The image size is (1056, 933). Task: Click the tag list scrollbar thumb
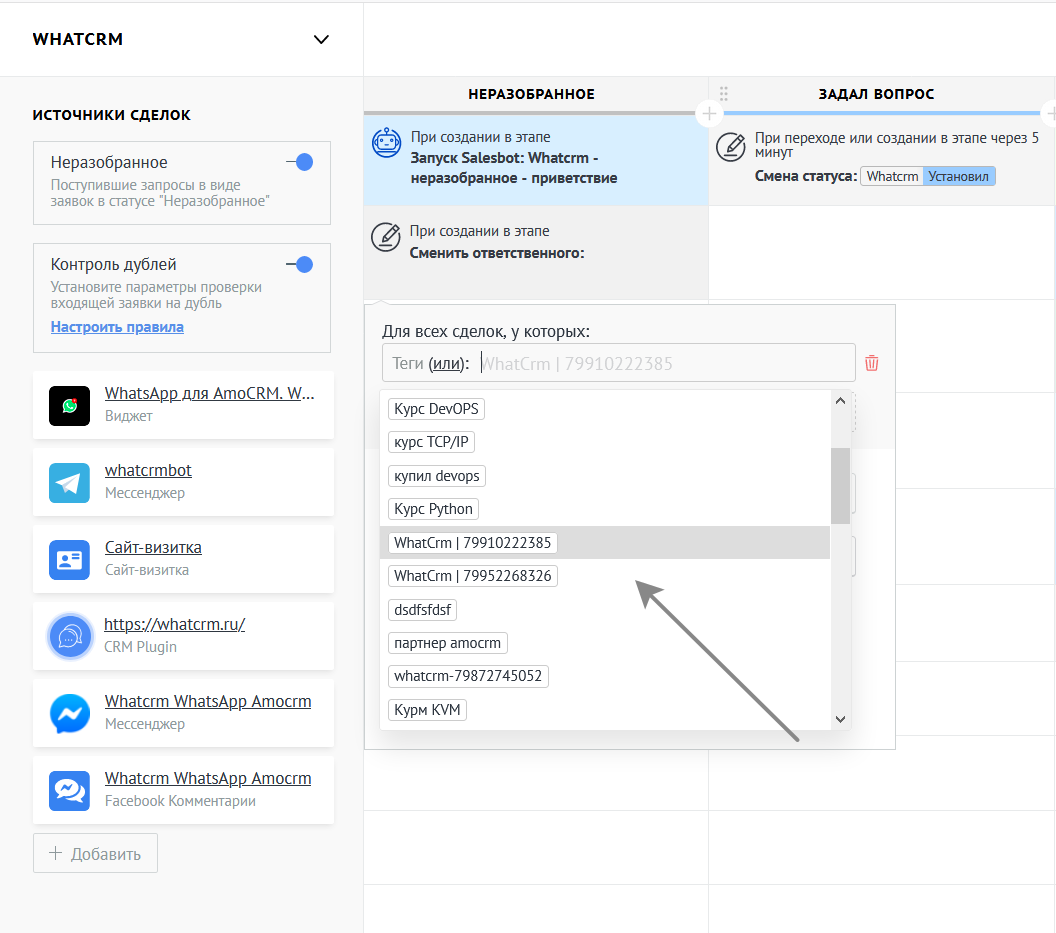(840, 486)
